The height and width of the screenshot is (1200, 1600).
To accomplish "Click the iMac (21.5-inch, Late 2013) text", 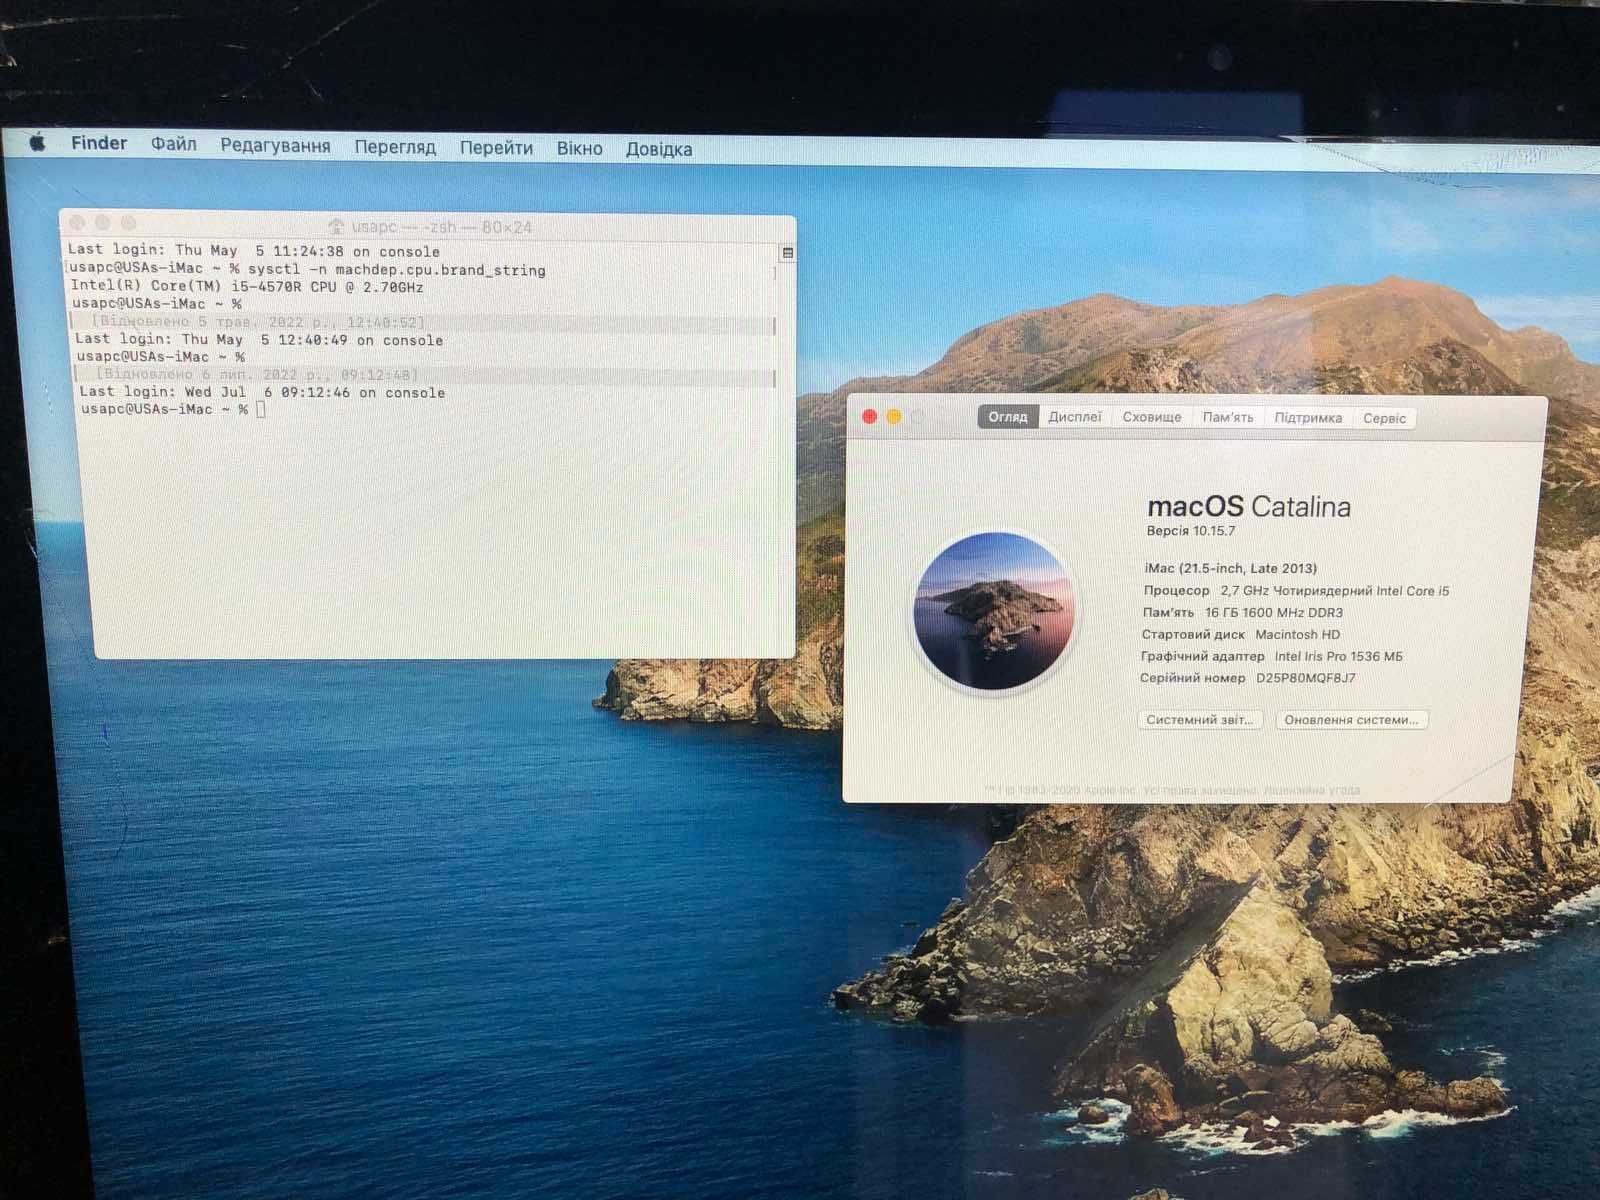I will pyautogui.click(x=1231, y=568).
